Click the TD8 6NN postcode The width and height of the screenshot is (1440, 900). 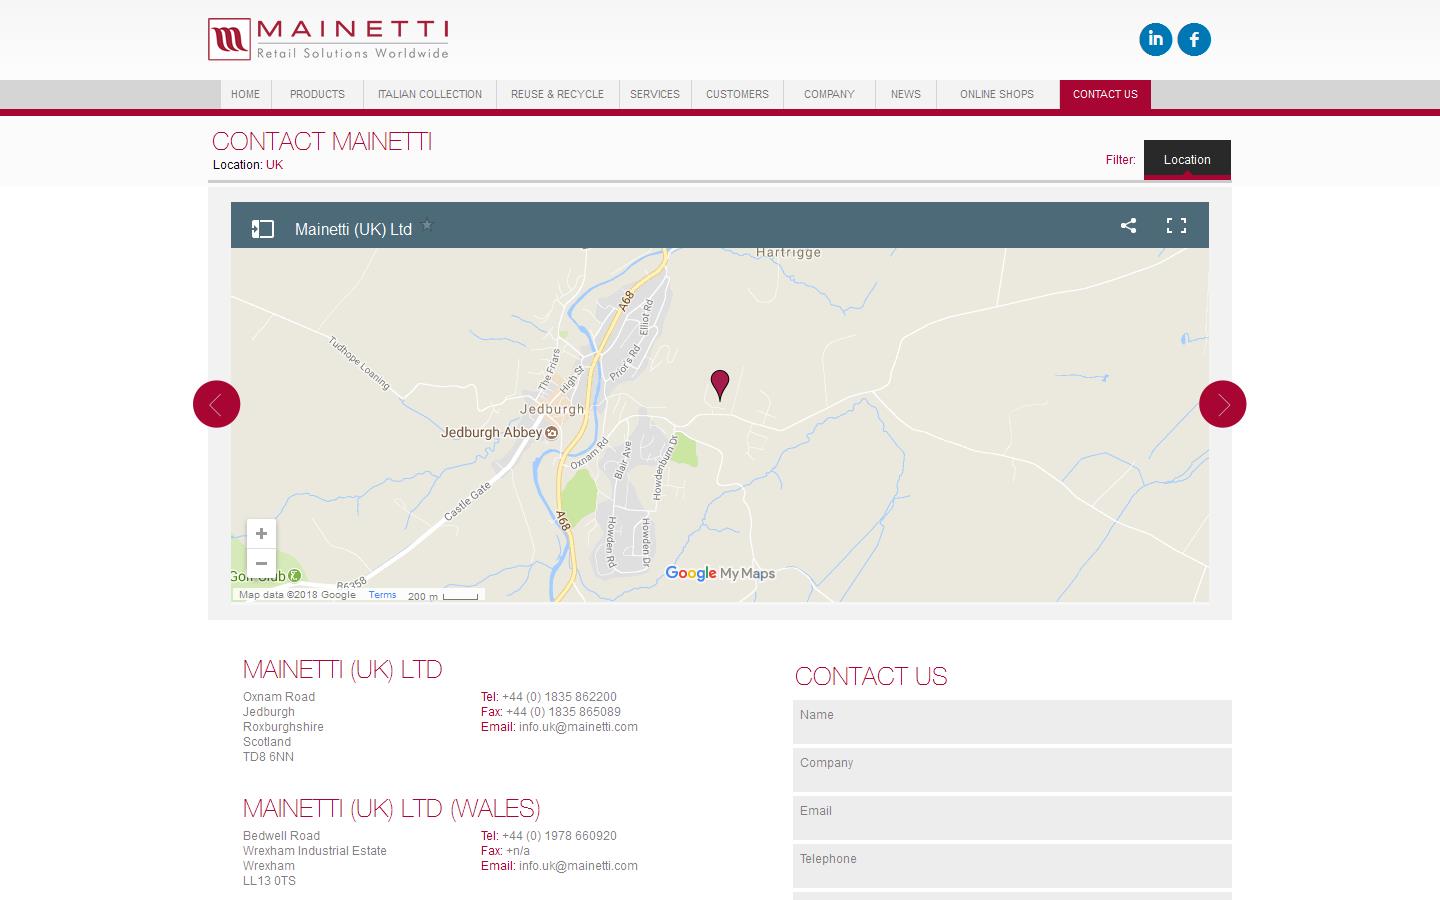click(x=268, y=757)
